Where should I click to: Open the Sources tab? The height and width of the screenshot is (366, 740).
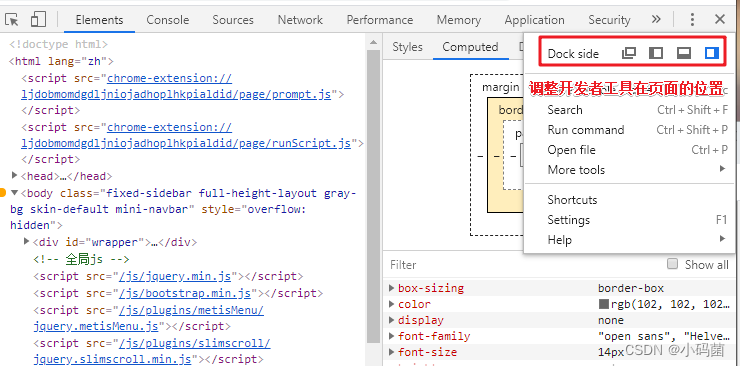coord(233,20)
